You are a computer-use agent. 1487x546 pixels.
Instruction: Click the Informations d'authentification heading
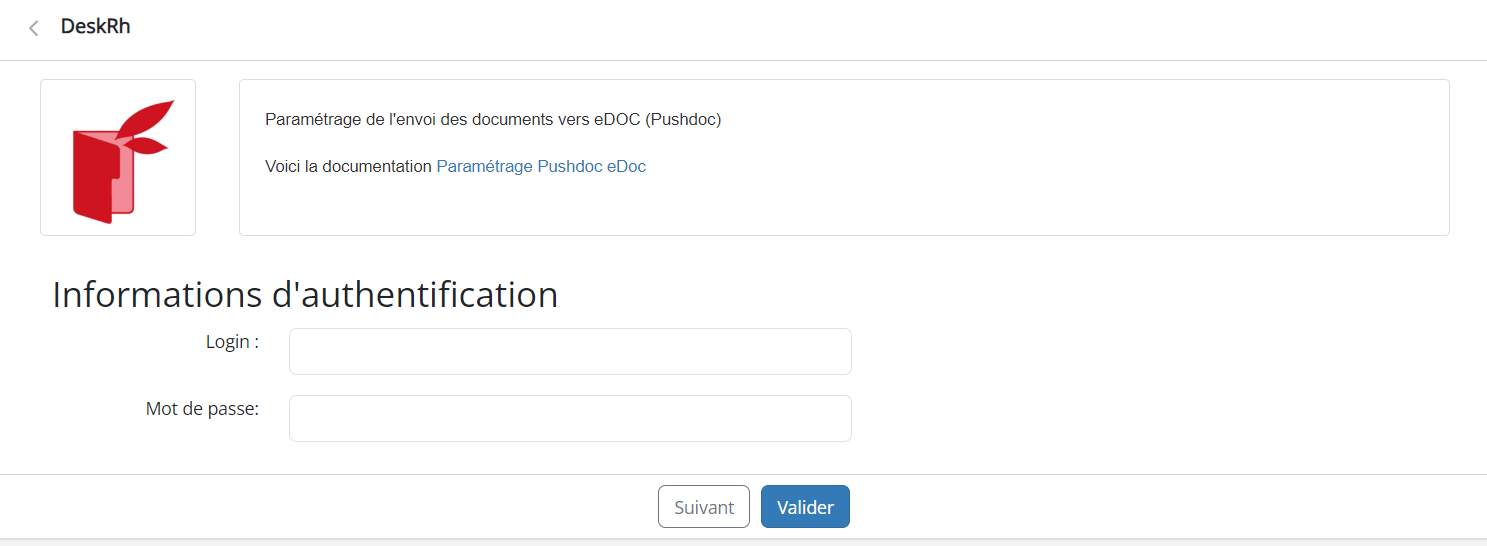click(305, 295)
